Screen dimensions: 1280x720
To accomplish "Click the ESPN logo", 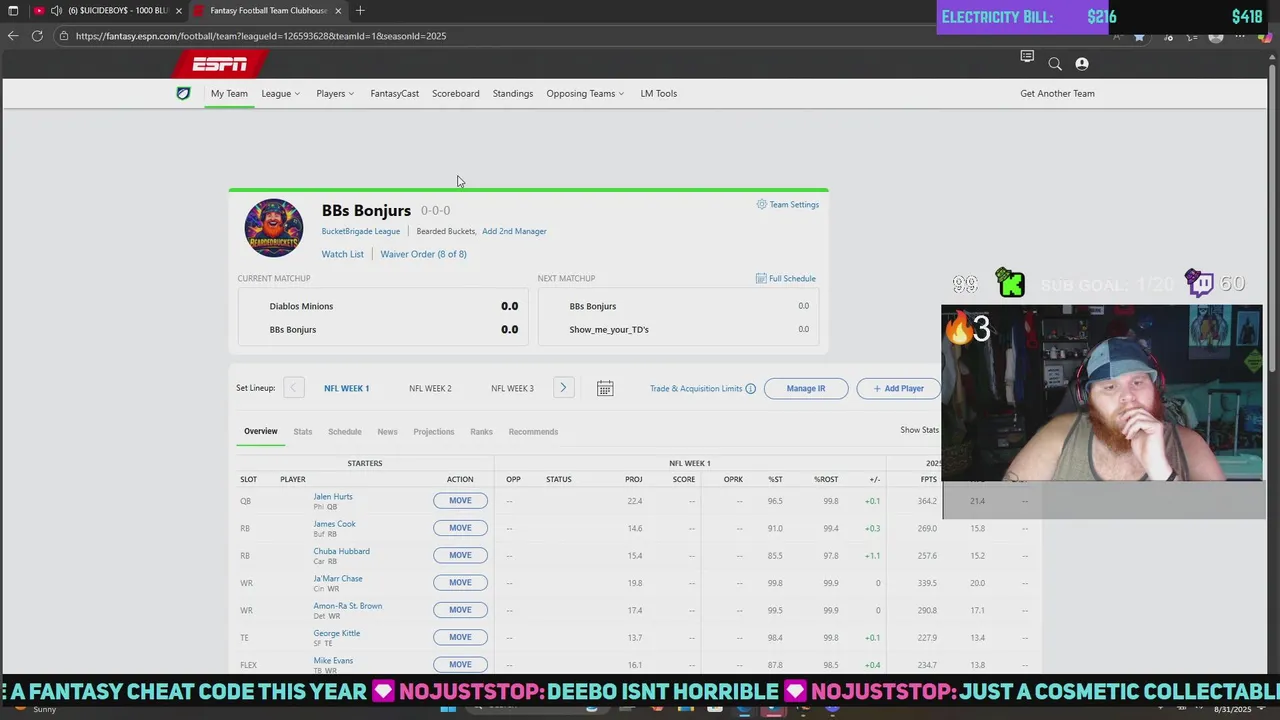I will pyautogui.click(x=220, y=64).
